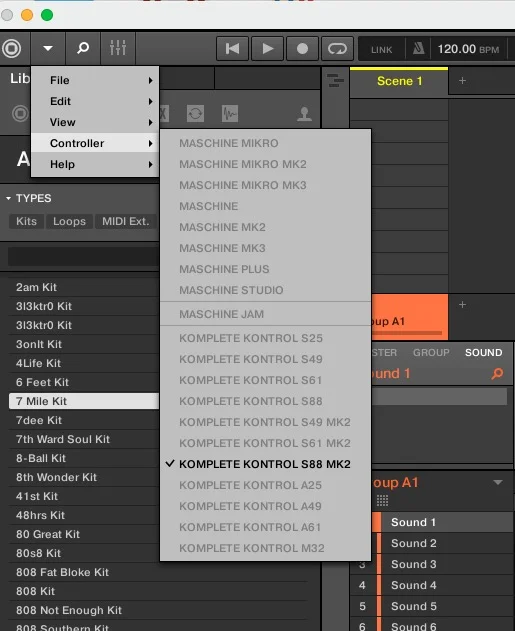
Task: Expand the Group A1 dropdown arrow
Action: click(x=498, y=482)
